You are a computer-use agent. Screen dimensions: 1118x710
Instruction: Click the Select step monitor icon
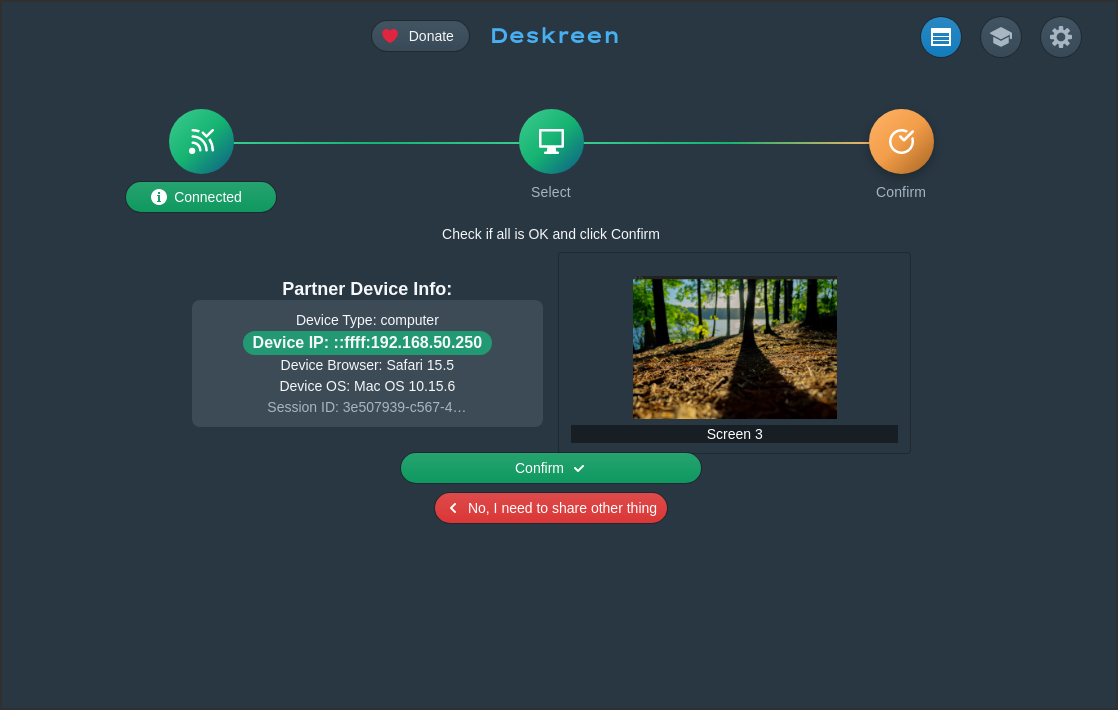[x=551, y=141]
